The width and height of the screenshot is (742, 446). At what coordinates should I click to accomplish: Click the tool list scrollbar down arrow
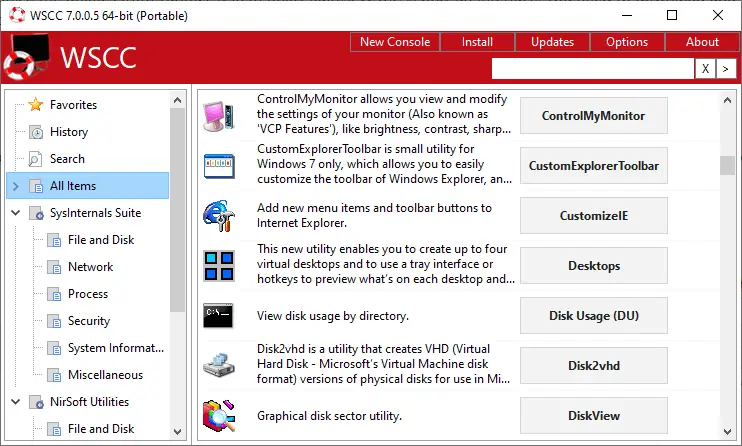click(727, 431)
